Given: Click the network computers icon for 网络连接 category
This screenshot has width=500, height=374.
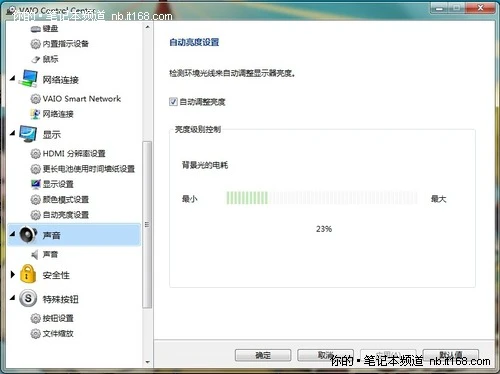Looking at the screenshot, I should click(28, 79).
